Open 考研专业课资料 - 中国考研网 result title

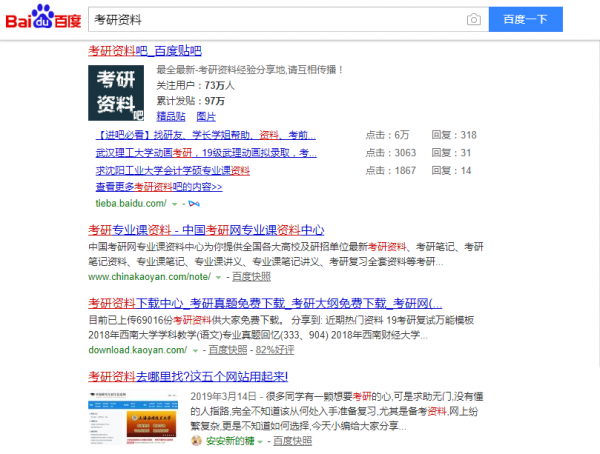click(206, 230)
